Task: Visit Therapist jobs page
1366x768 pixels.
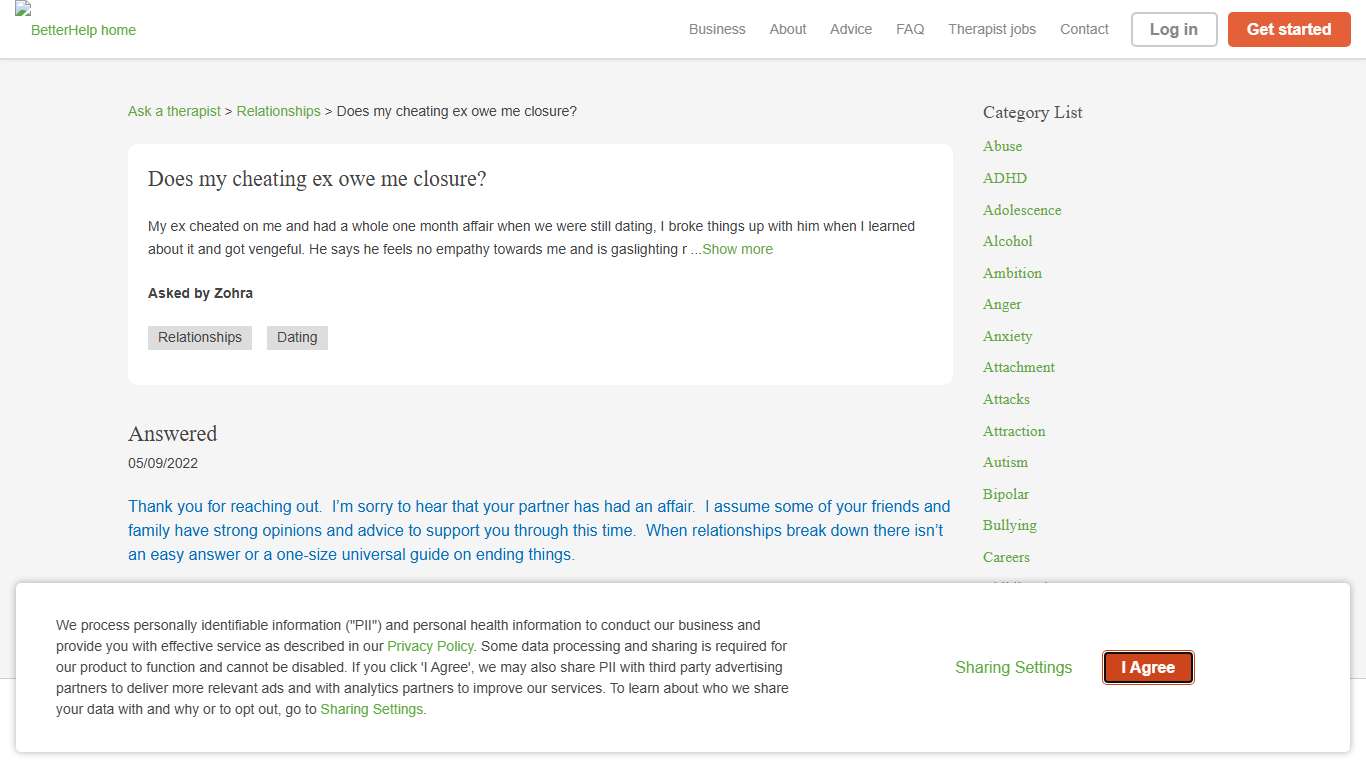Action: (992, 29)
